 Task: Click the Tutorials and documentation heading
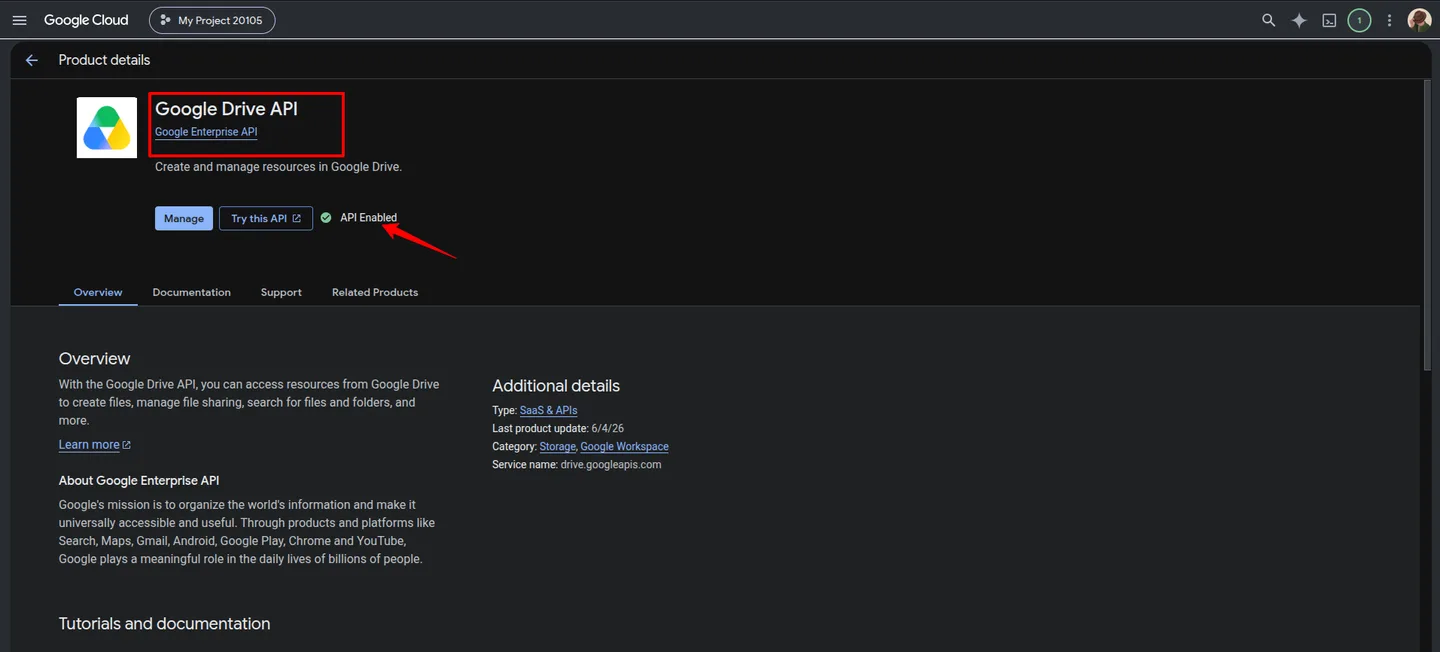point(164,624)
